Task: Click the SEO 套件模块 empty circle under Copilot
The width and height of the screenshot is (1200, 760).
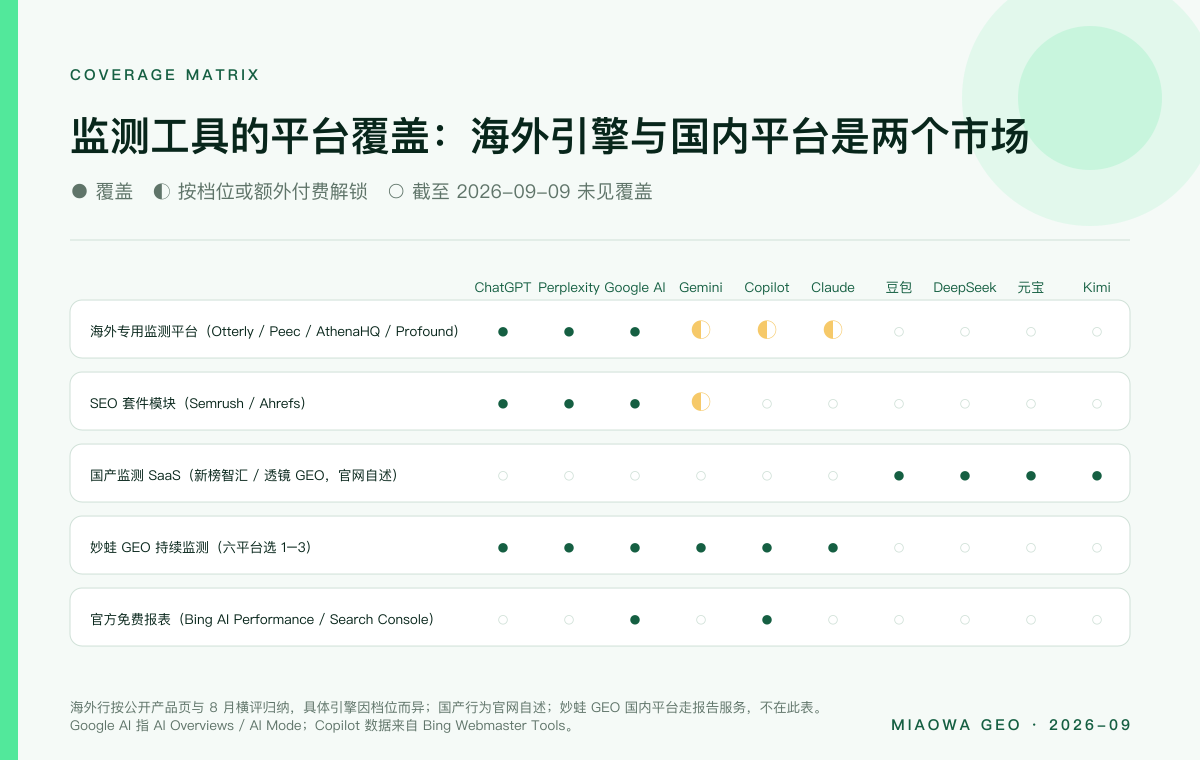Action: tap(767, 403)
